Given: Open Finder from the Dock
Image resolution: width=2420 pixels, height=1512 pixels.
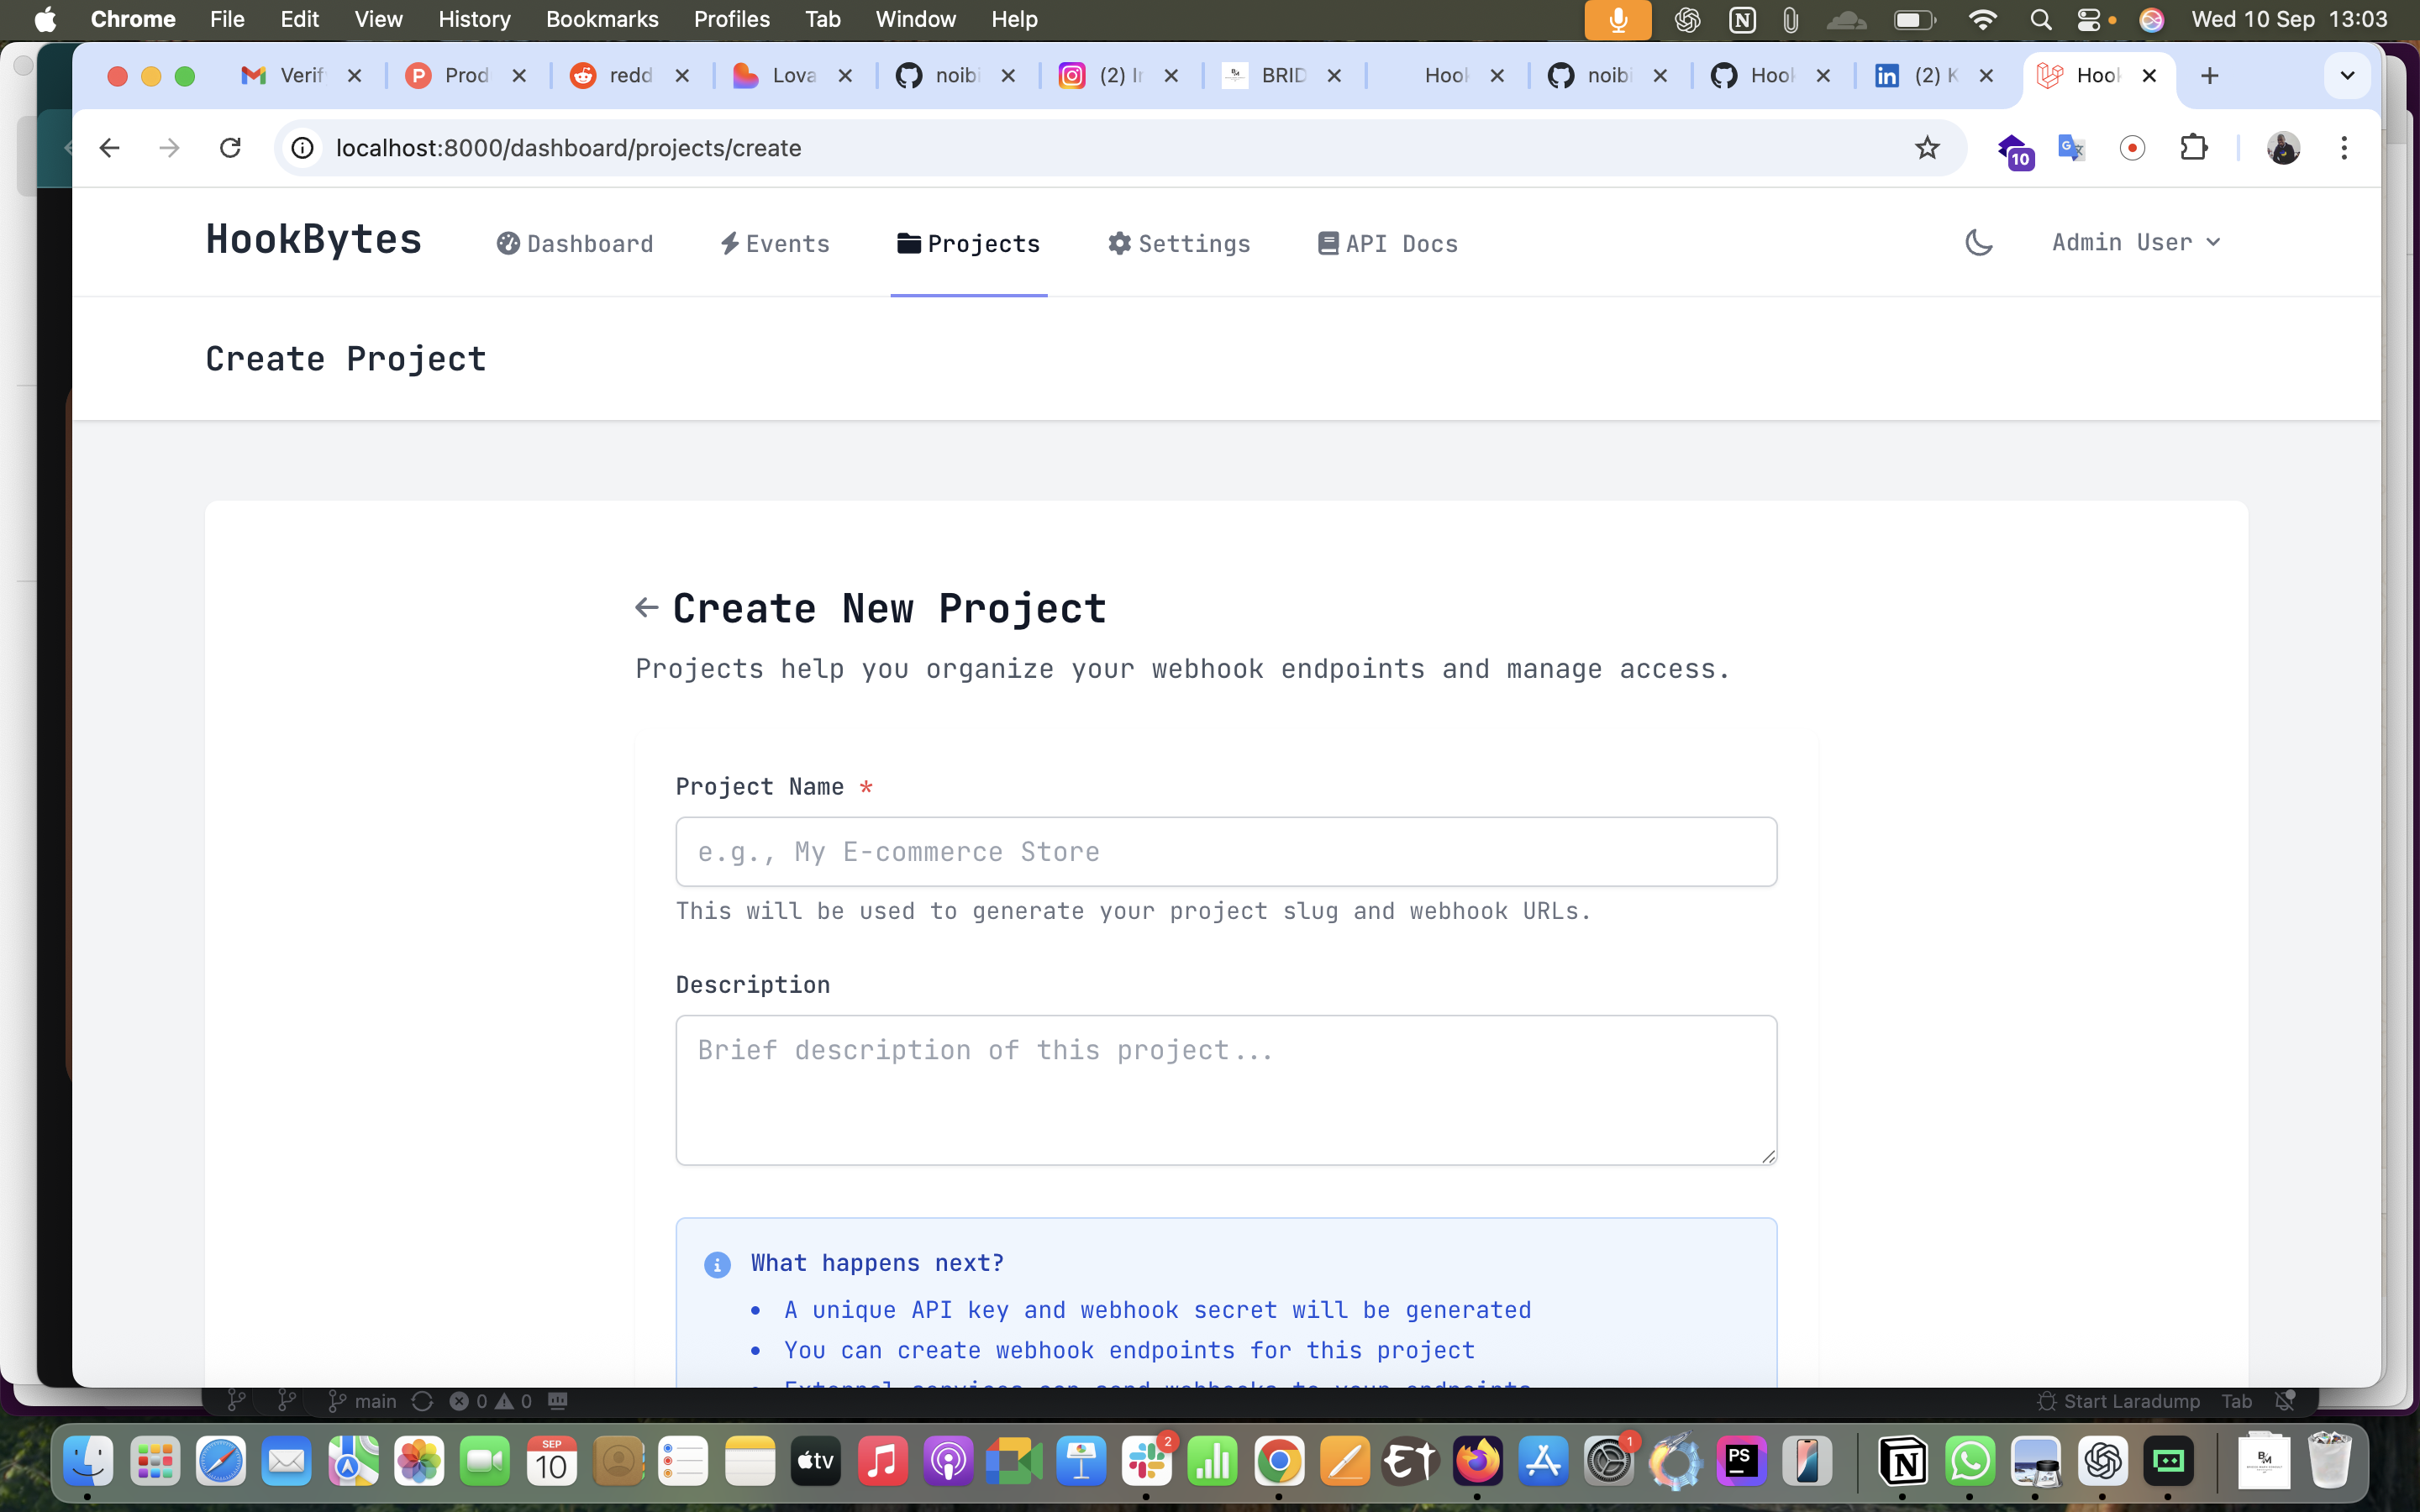Looking at the screenshot, I should [x=88, y=1461].
